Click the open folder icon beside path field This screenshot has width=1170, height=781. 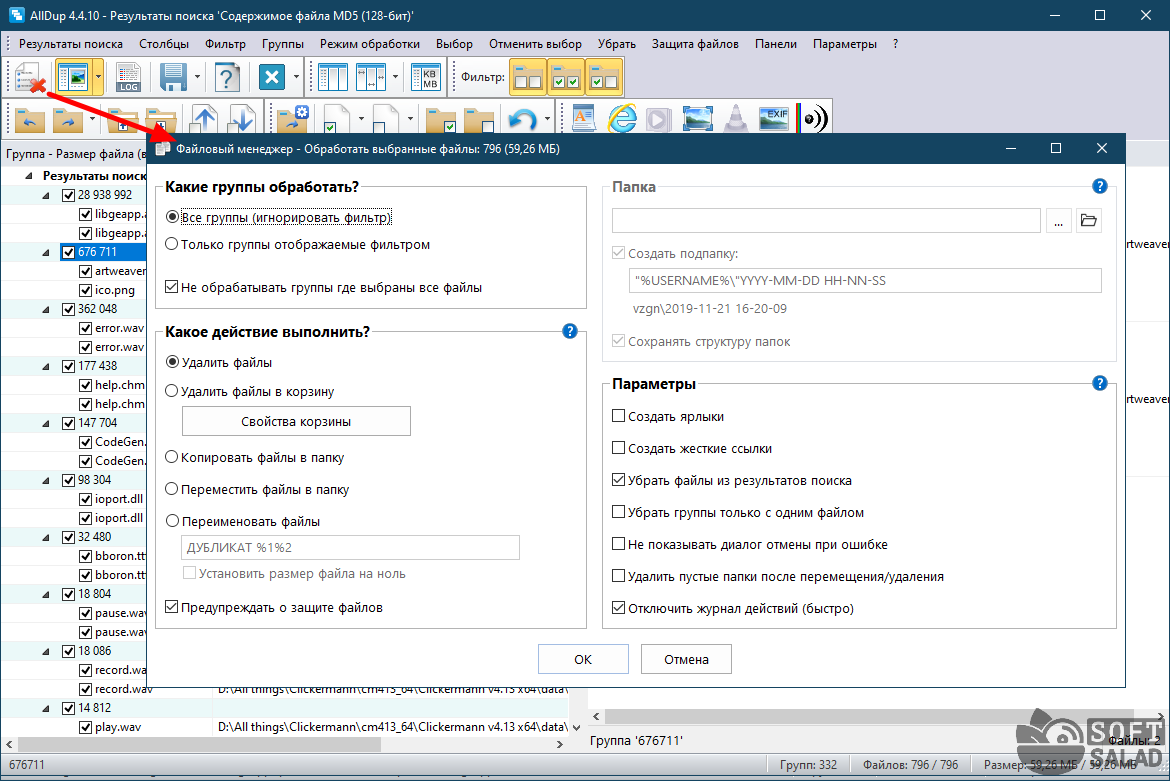(1089, 221)
